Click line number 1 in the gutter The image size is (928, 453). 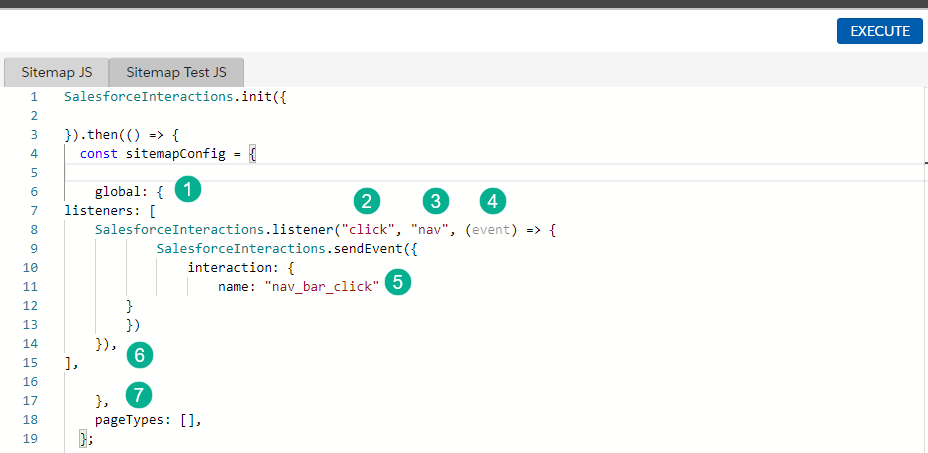click(33, 97)
